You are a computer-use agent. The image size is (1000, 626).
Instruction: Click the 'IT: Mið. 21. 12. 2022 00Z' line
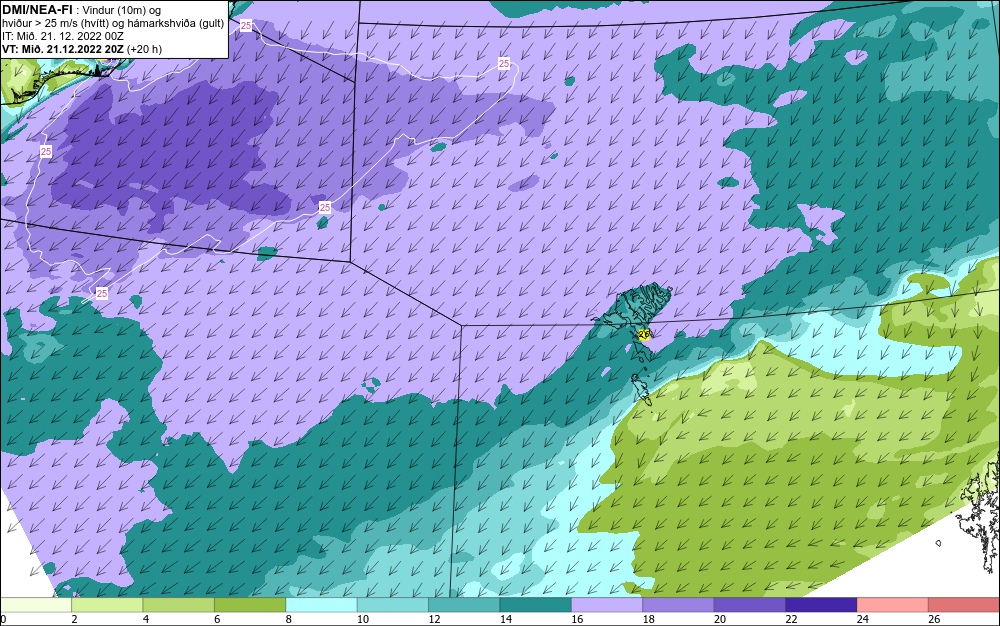tap(62, 36)
